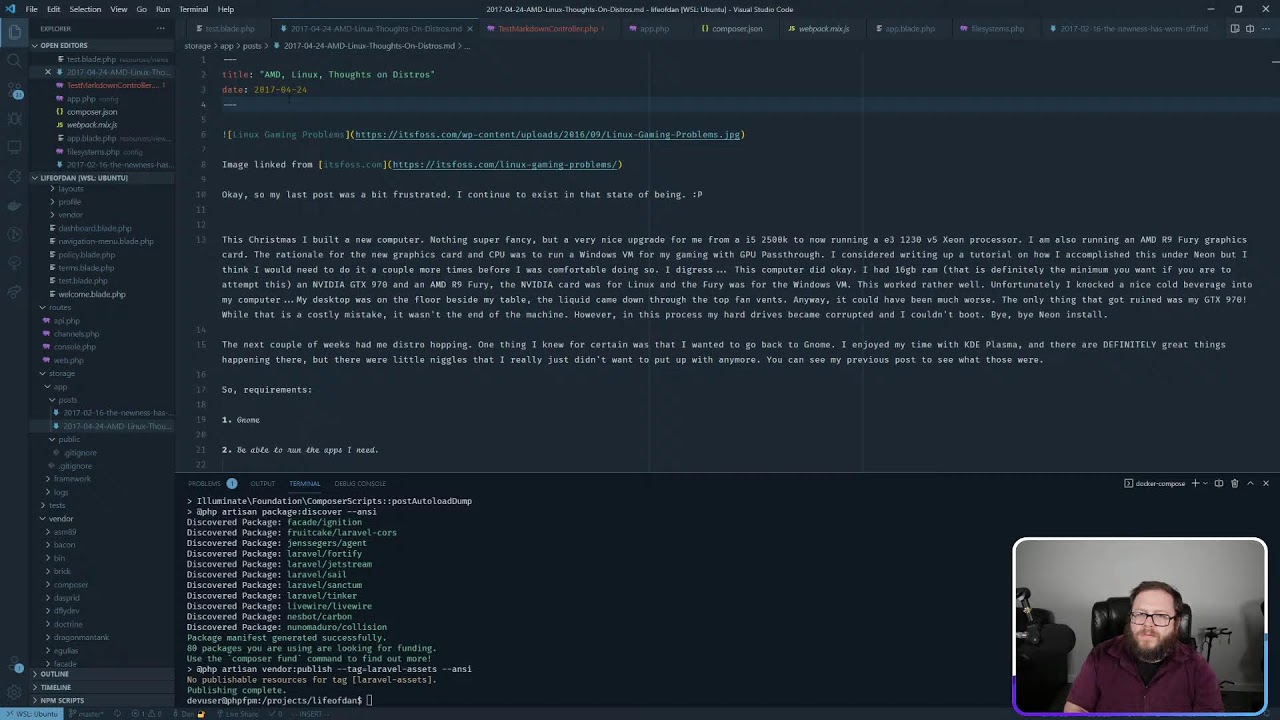Open dashboard.blade.php in file tree
The image size is (1280, 720).
pyautogui.click(x=95, y=228)
